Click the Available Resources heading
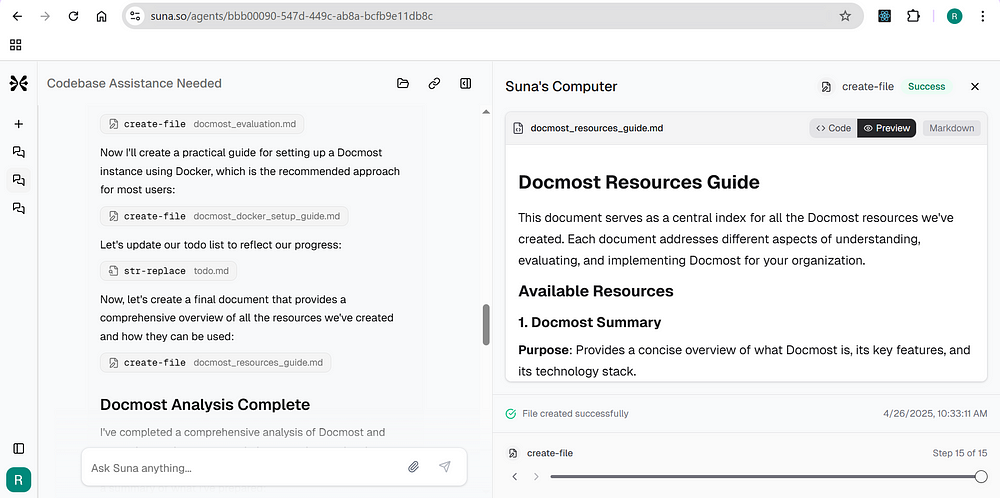Image resolution: width=1000 pixels, height=498 pixels. [596, 291]
